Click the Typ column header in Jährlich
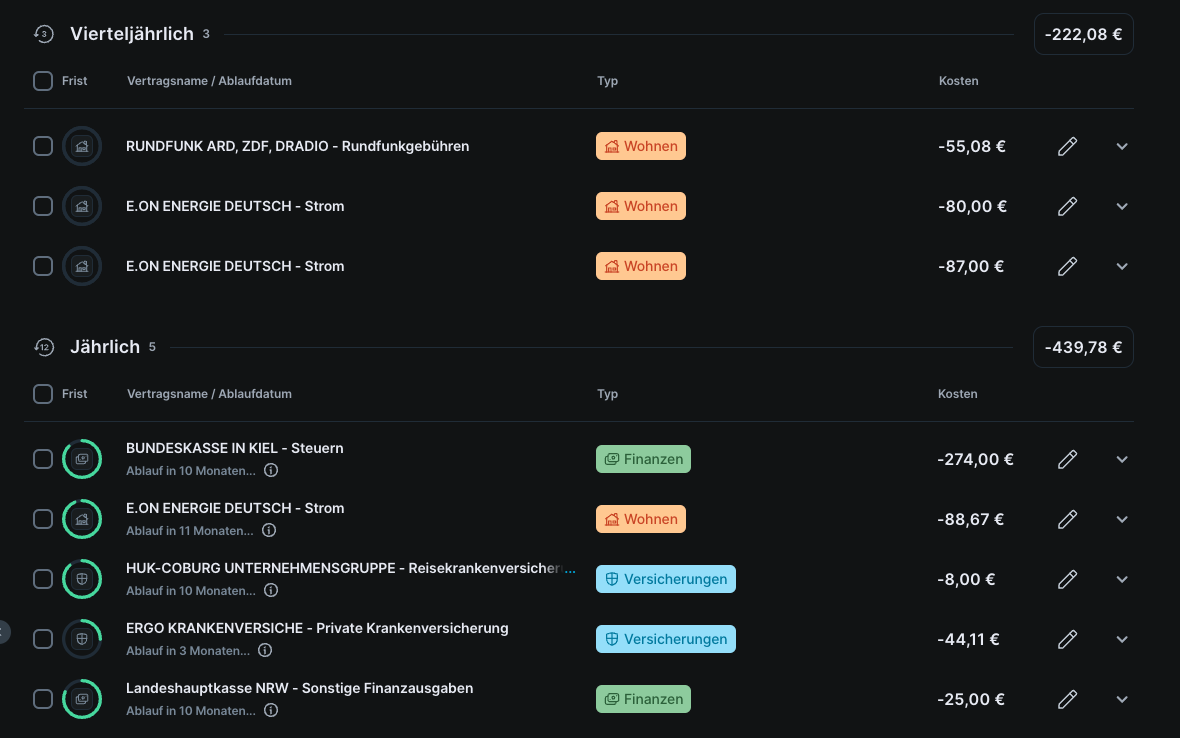Viewport: 1180px width, 738px height. pos(607,394)
